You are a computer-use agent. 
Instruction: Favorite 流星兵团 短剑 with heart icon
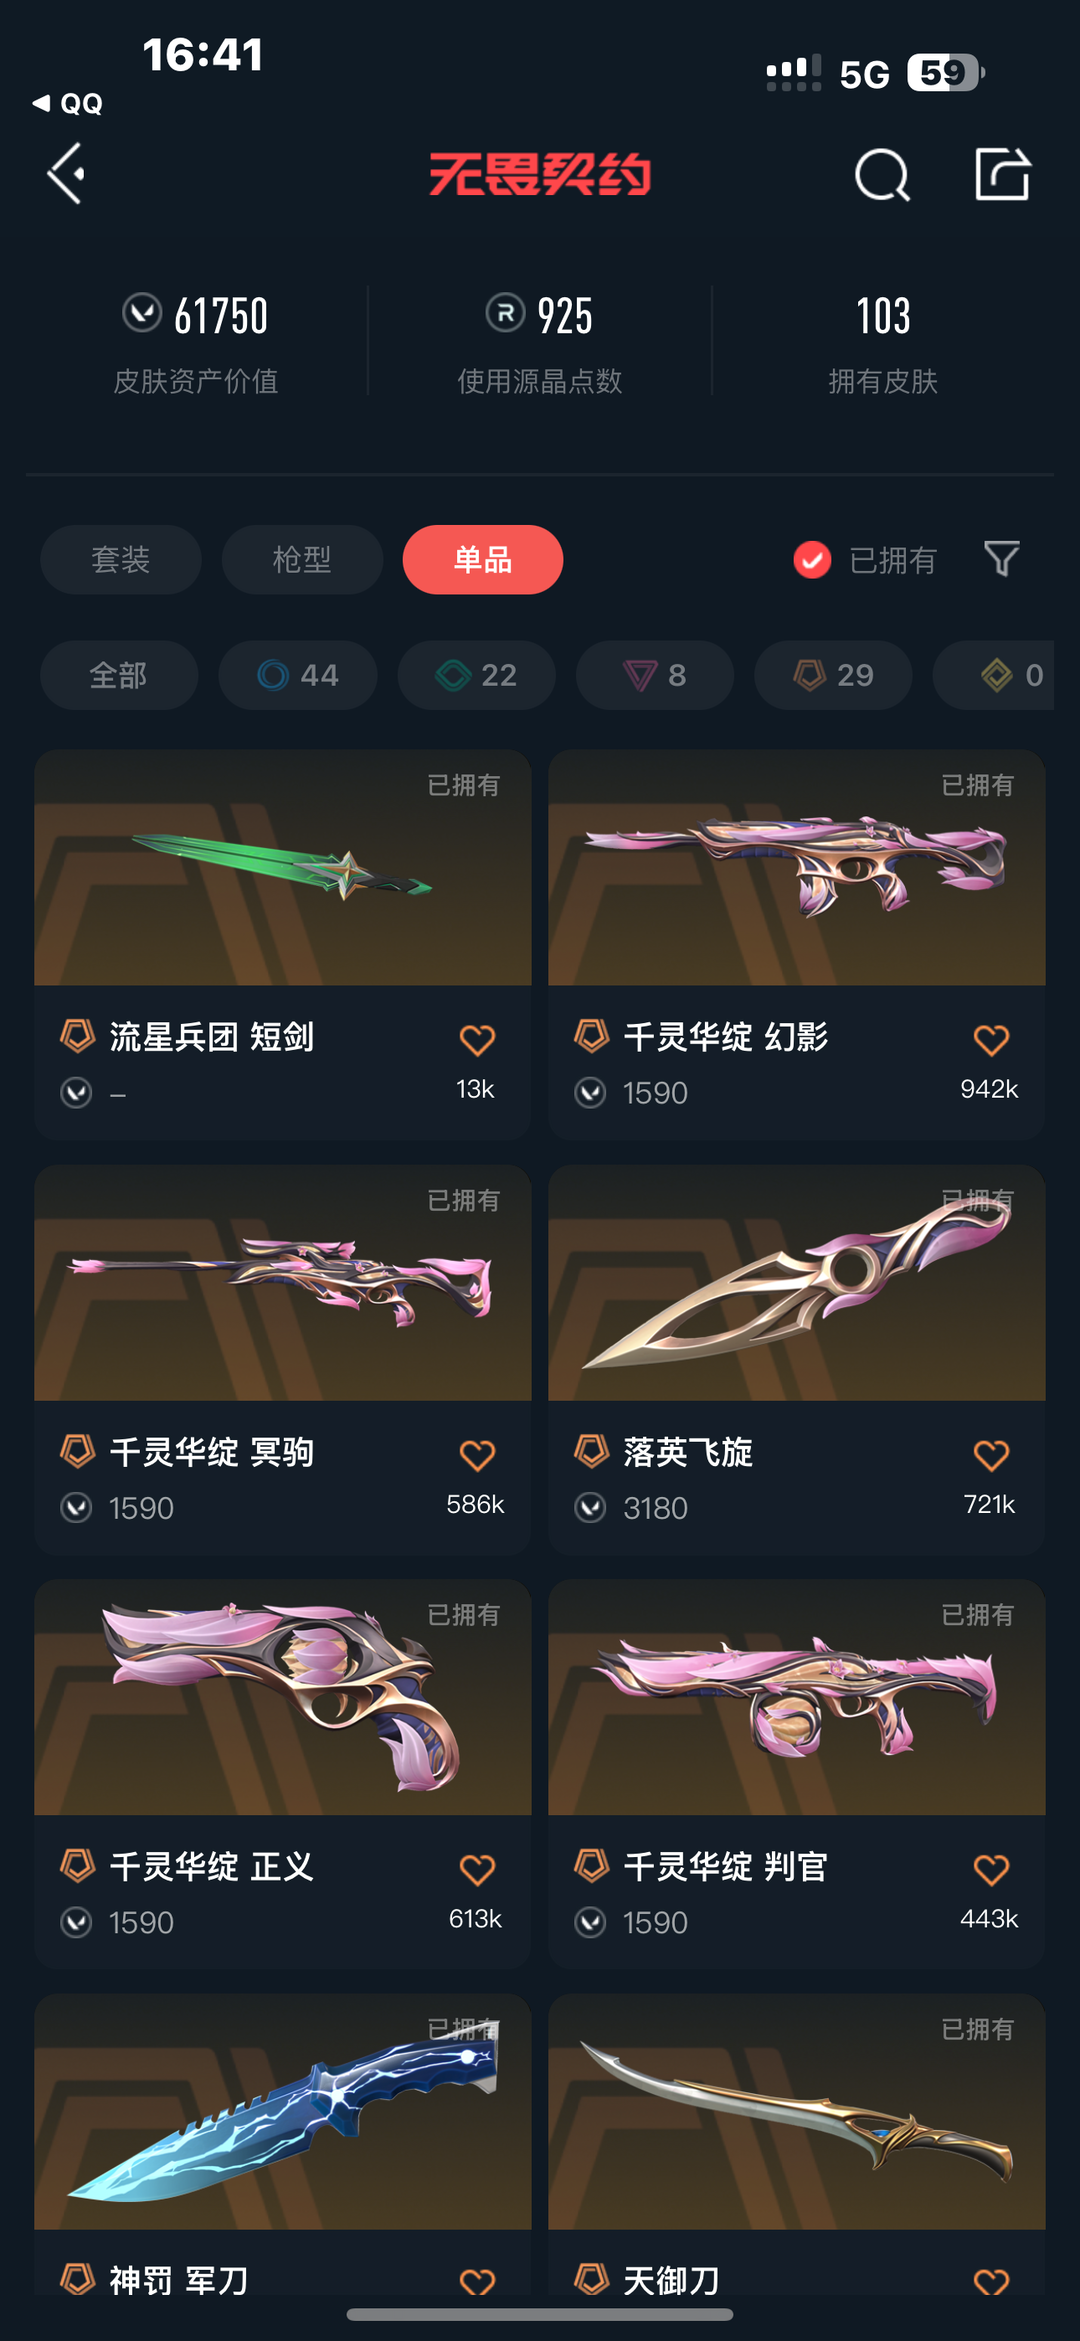coord(477,1040)
